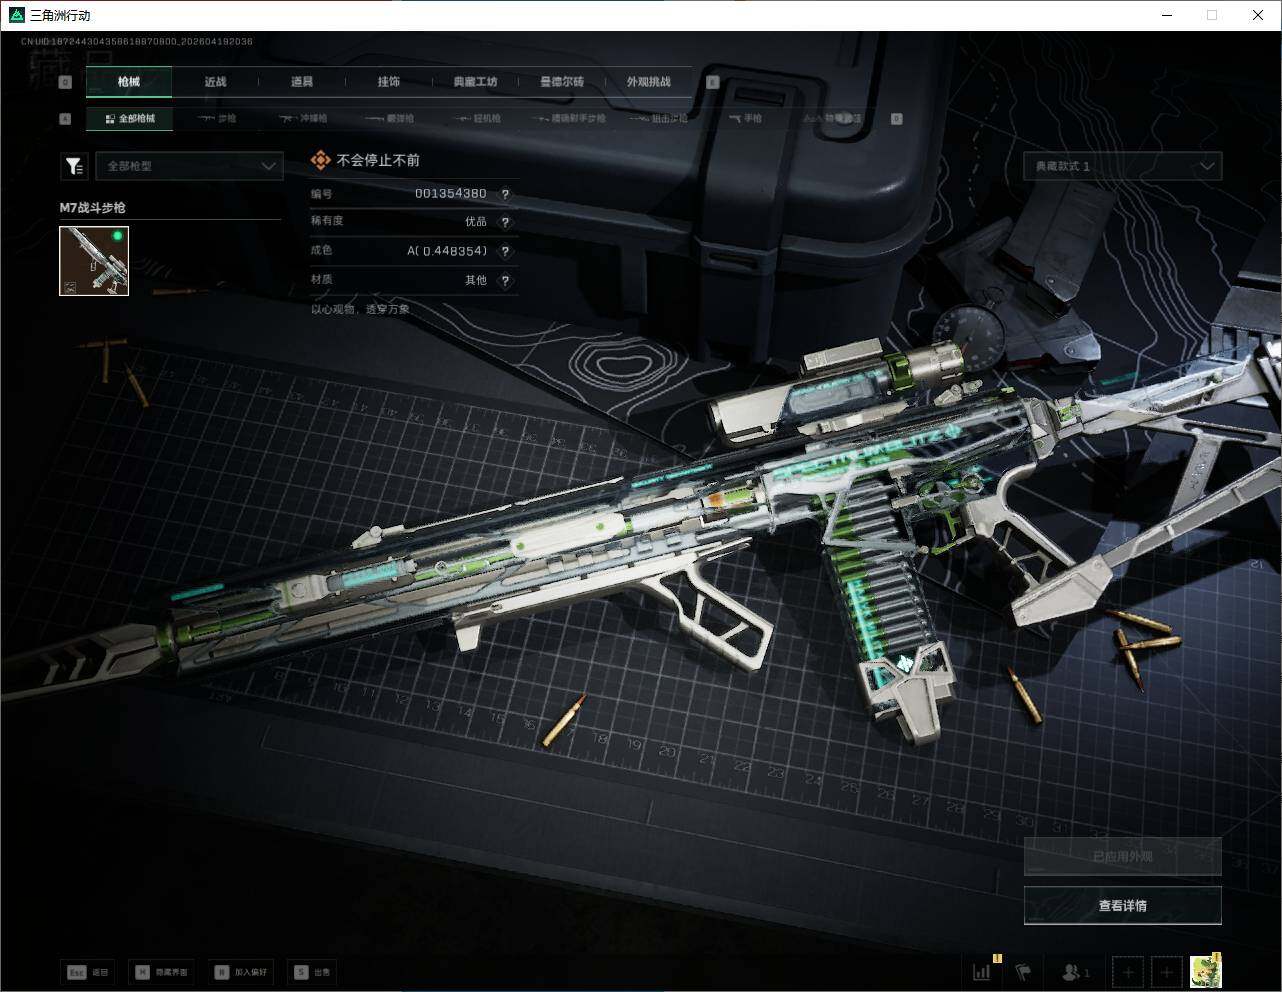Select the 外观挑战 tab
The height and width of the screenshot is (992, 1282).
648,82
